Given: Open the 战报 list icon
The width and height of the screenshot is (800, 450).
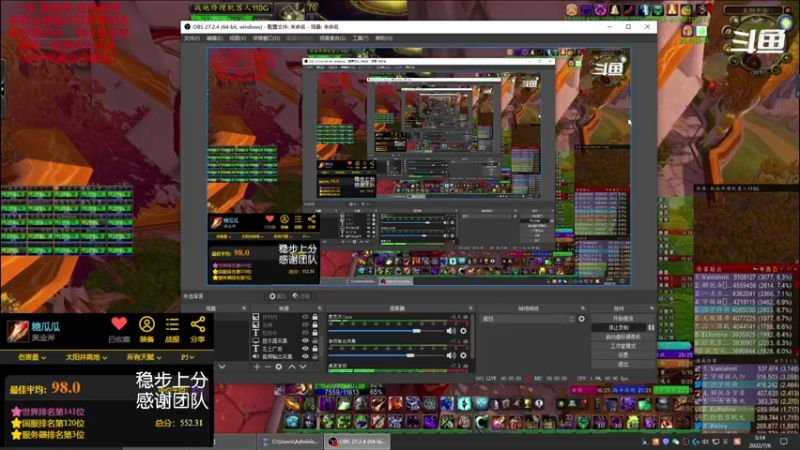Looking at the screenshot, I should (172, 324).
